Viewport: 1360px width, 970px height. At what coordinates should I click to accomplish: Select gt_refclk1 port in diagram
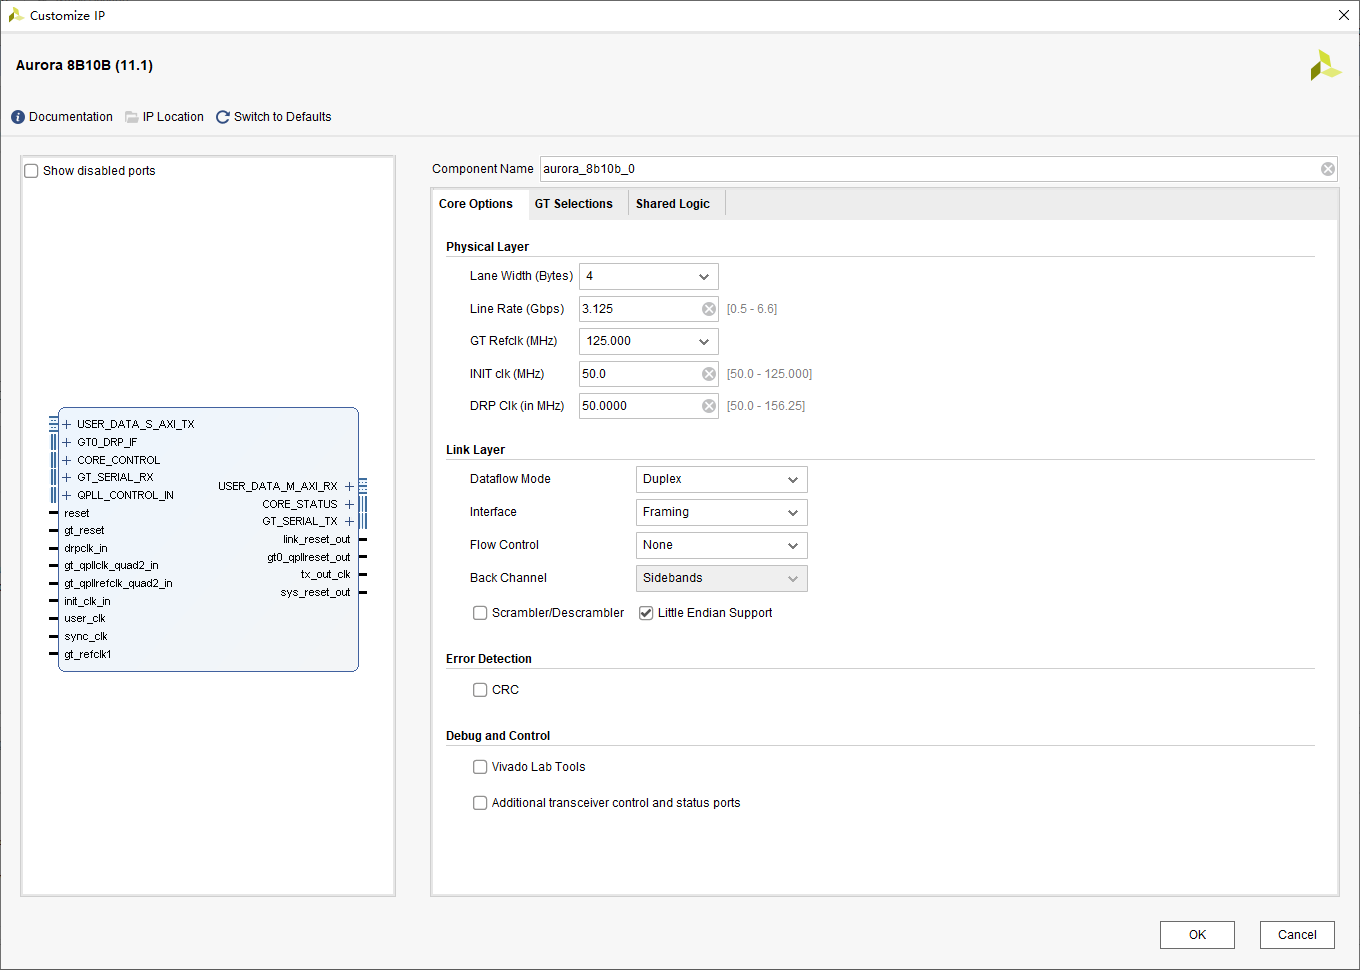[x=88, y=654]
